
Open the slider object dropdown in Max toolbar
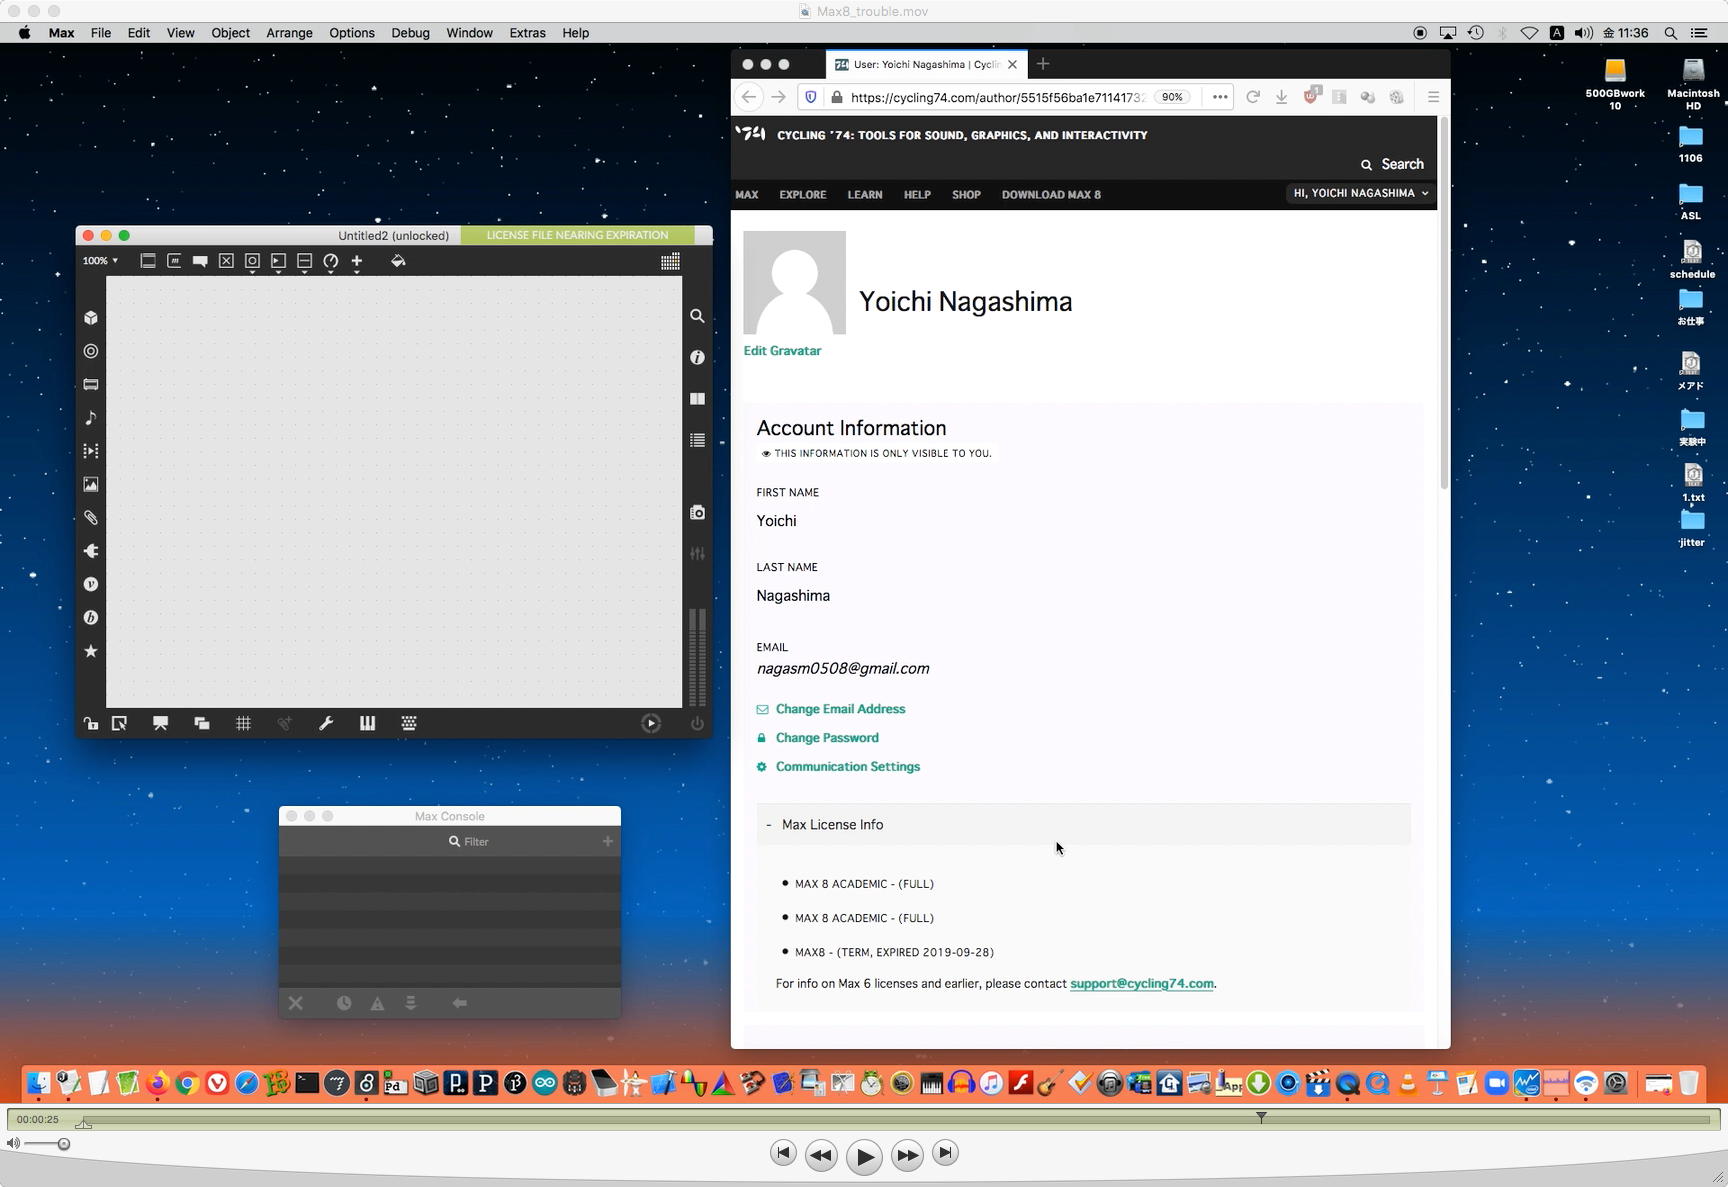(x=304, y=261)
